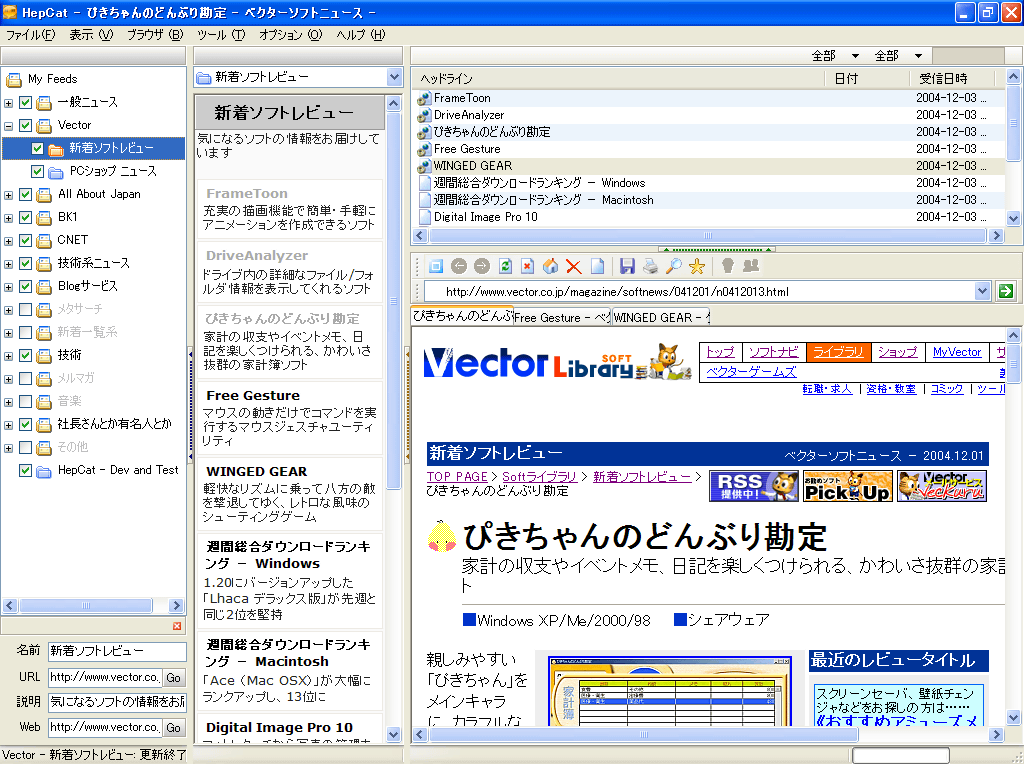Image resolution: width=1024 pixels, height=768 pixels.
Task: Open the ライブラリ navigation link
Action: point(838,352)
